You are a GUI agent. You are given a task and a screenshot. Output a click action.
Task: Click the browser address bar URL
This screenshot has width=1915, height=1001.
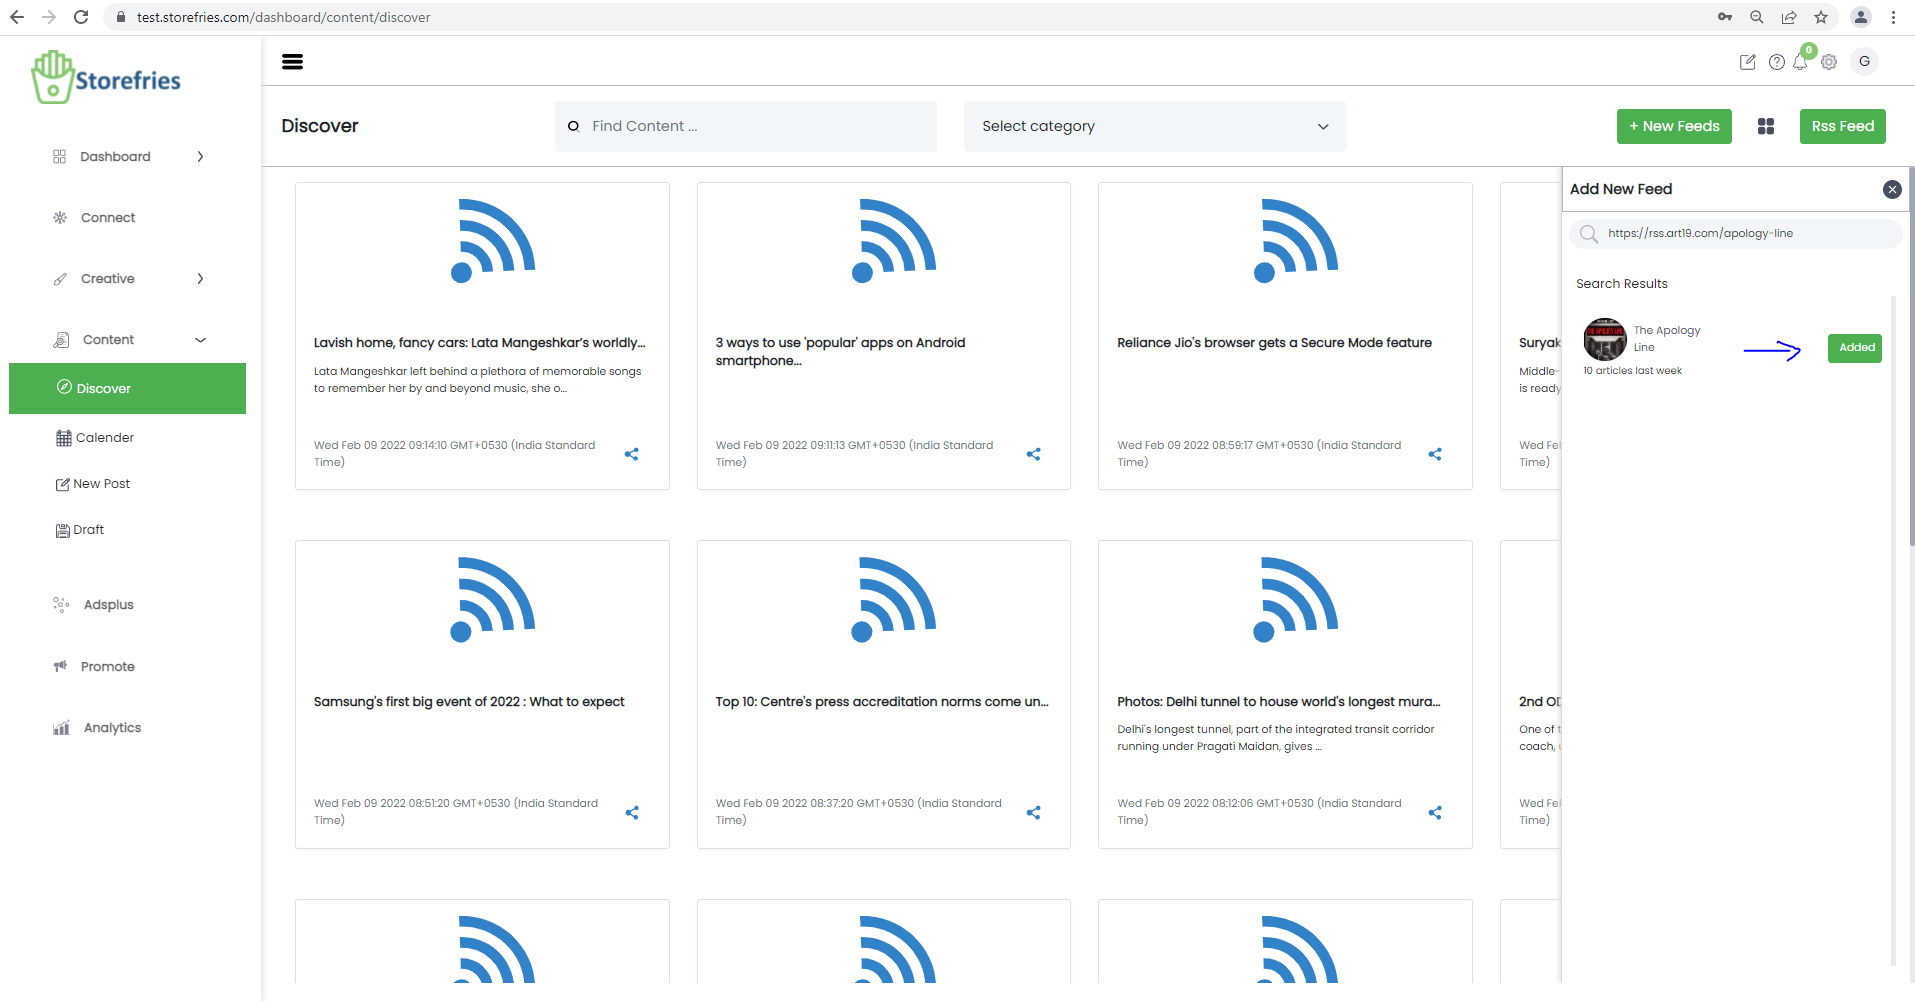(284, 17)
